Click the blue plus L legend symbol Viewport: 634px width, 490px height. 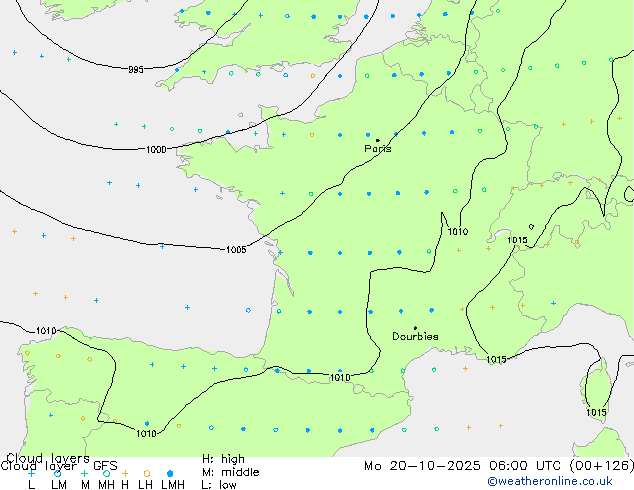tap(31, 473)
